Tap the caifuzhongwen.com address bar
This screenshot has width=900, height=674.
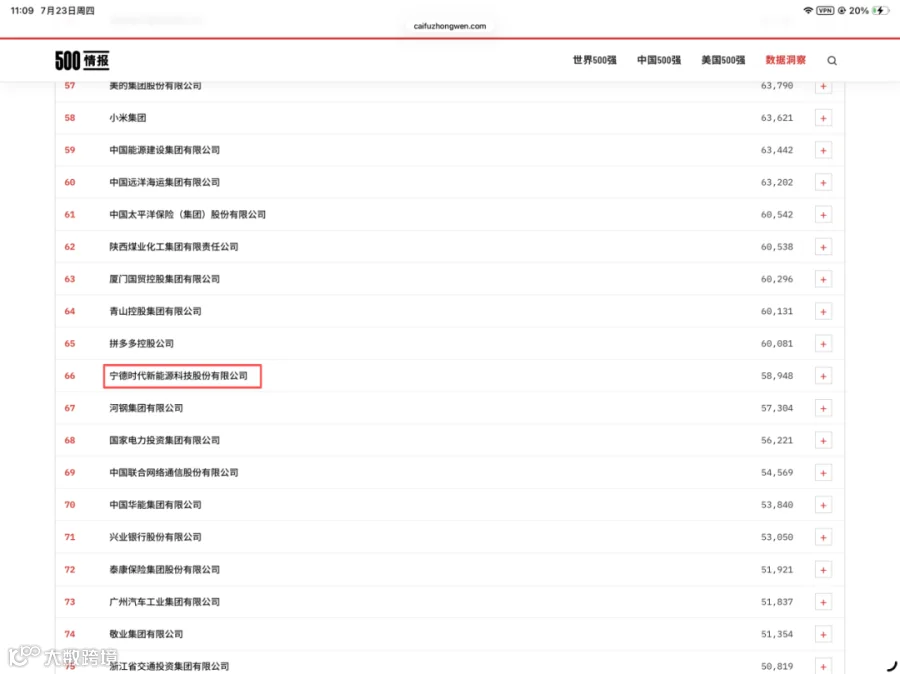click(x=449, y=26)
